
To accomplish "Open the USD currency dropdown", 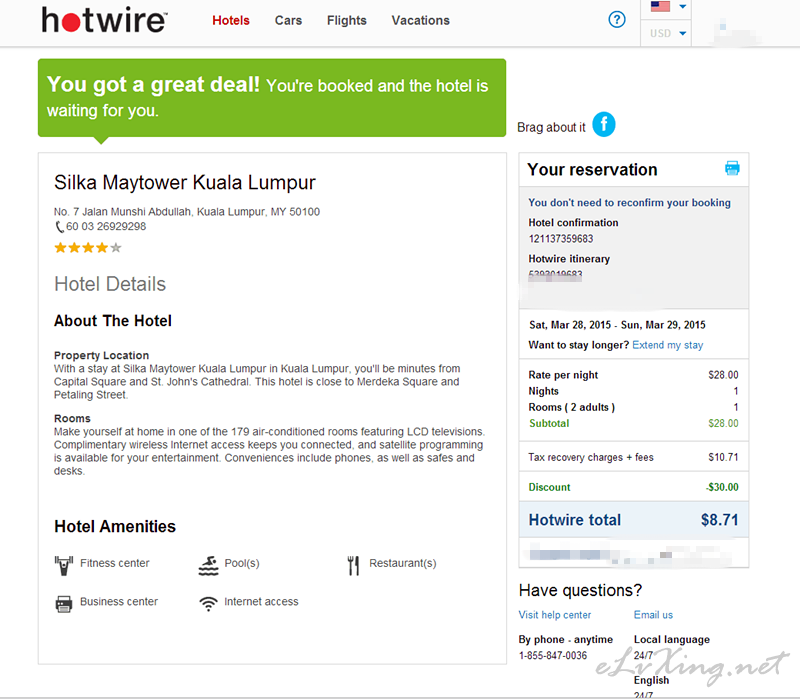I will click(667, 33).
